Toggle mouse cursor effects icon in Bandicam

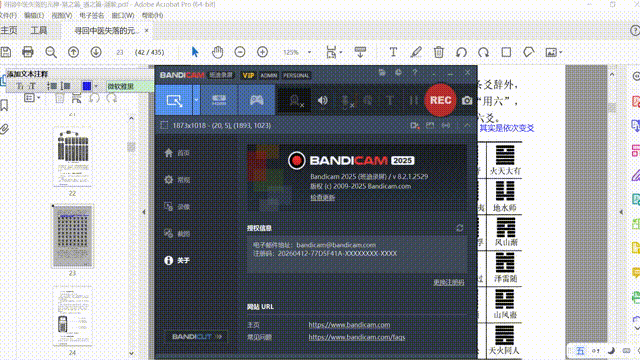[x=368, y=100]
